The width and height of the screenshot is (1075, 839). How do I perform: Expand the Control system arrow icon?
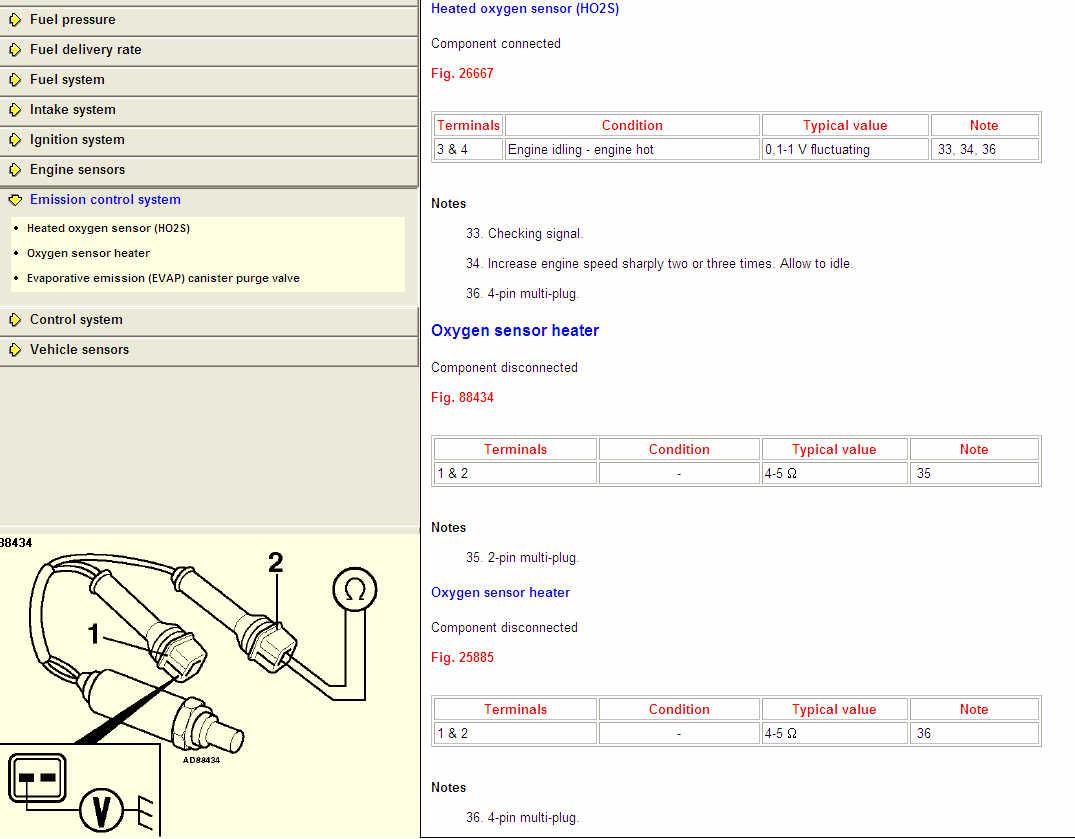tap(15, 320)
